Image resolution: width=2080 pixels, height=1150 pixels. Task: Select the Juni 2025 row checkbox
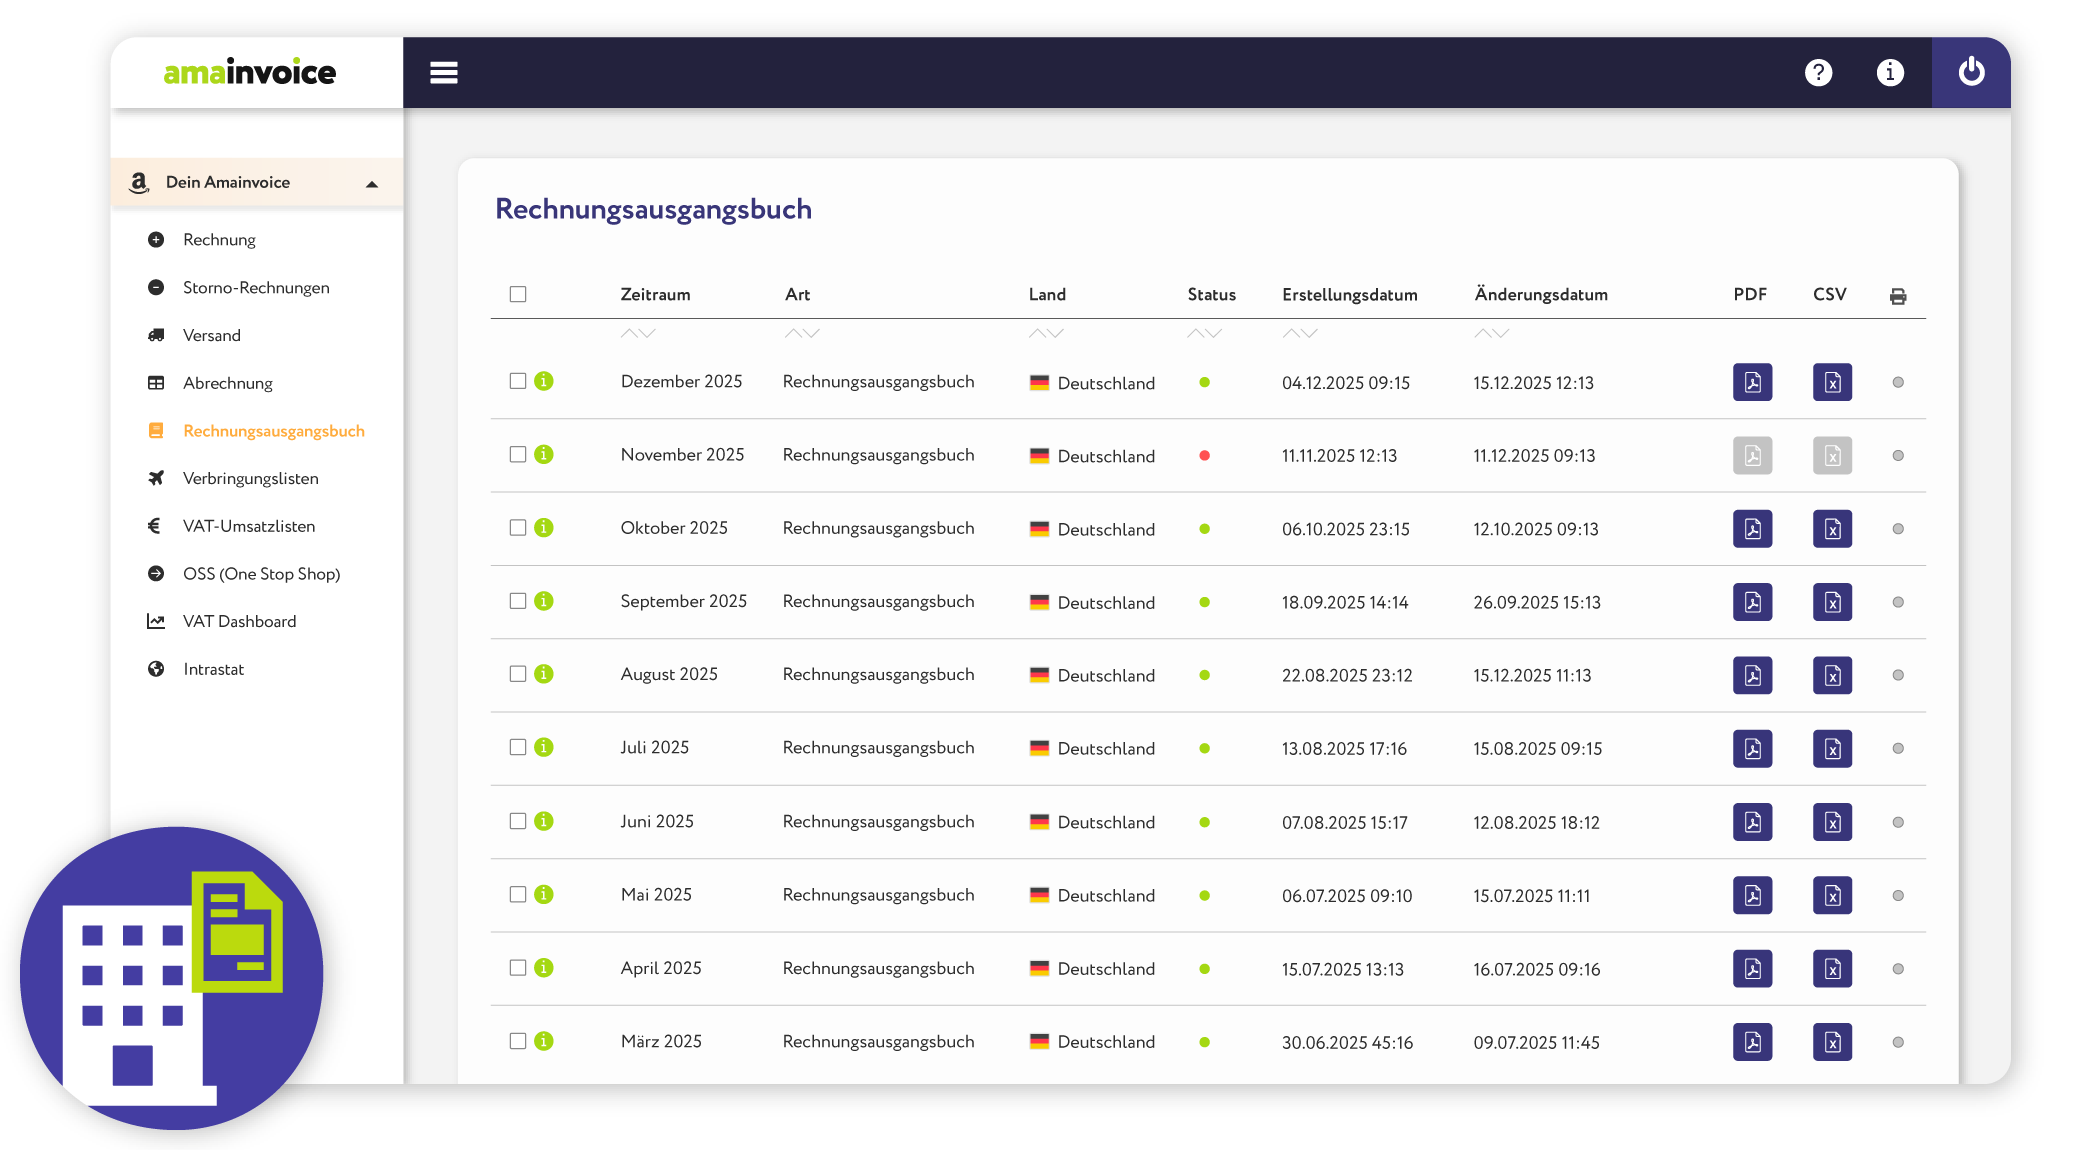[518, 821]
